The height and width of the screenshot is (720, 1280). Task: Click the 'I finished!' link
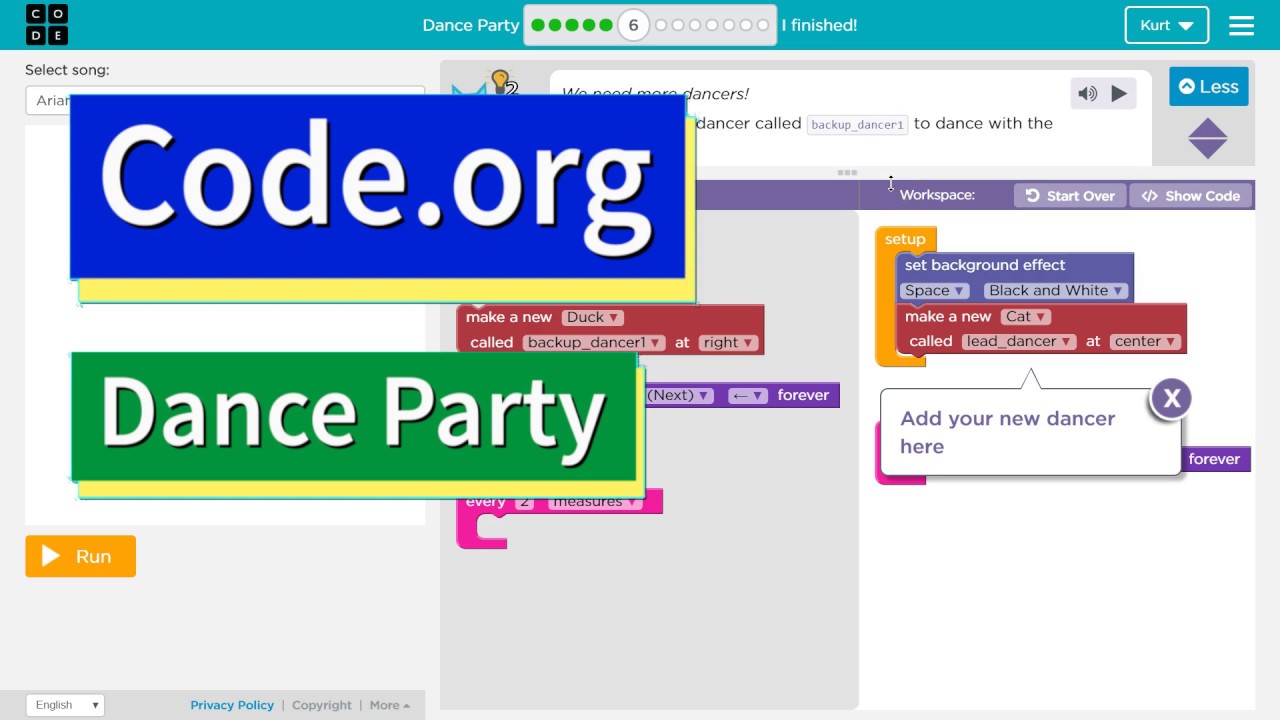click(819, 25)
